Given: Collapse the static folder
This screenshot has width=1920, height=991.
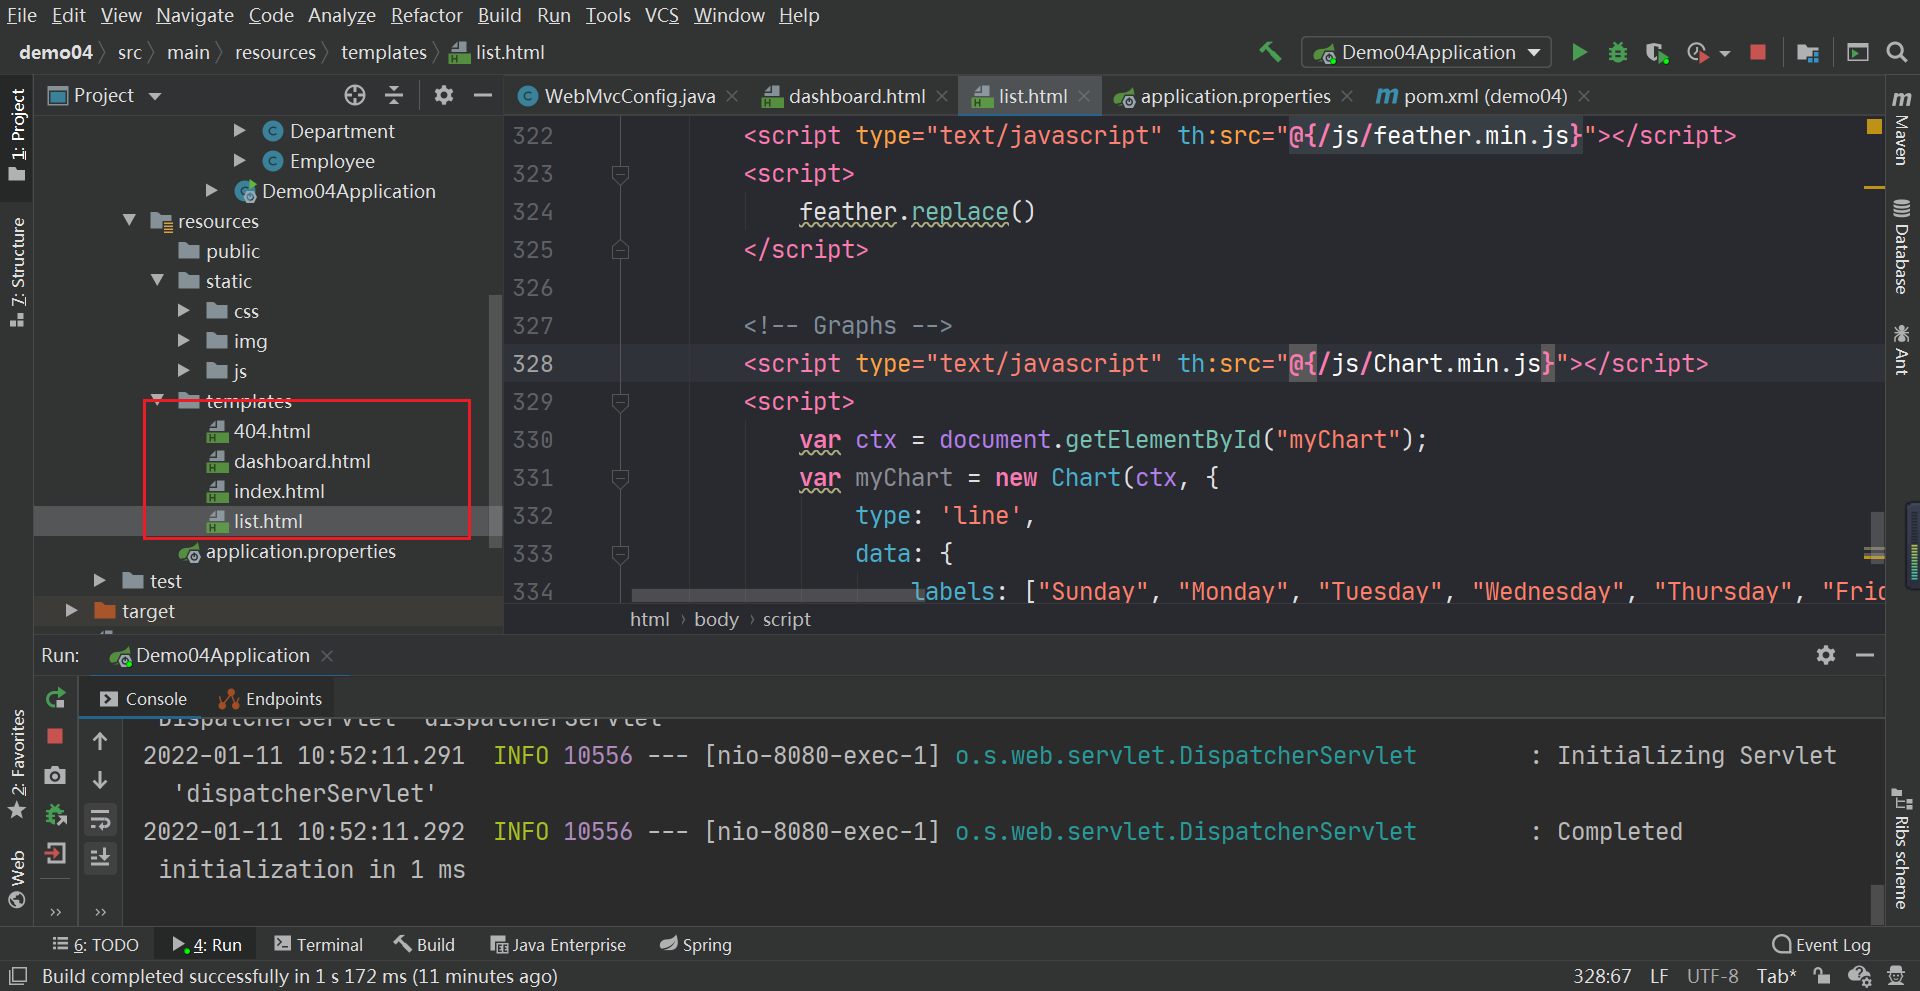Looking at the screenshot, I should [157, 281].
